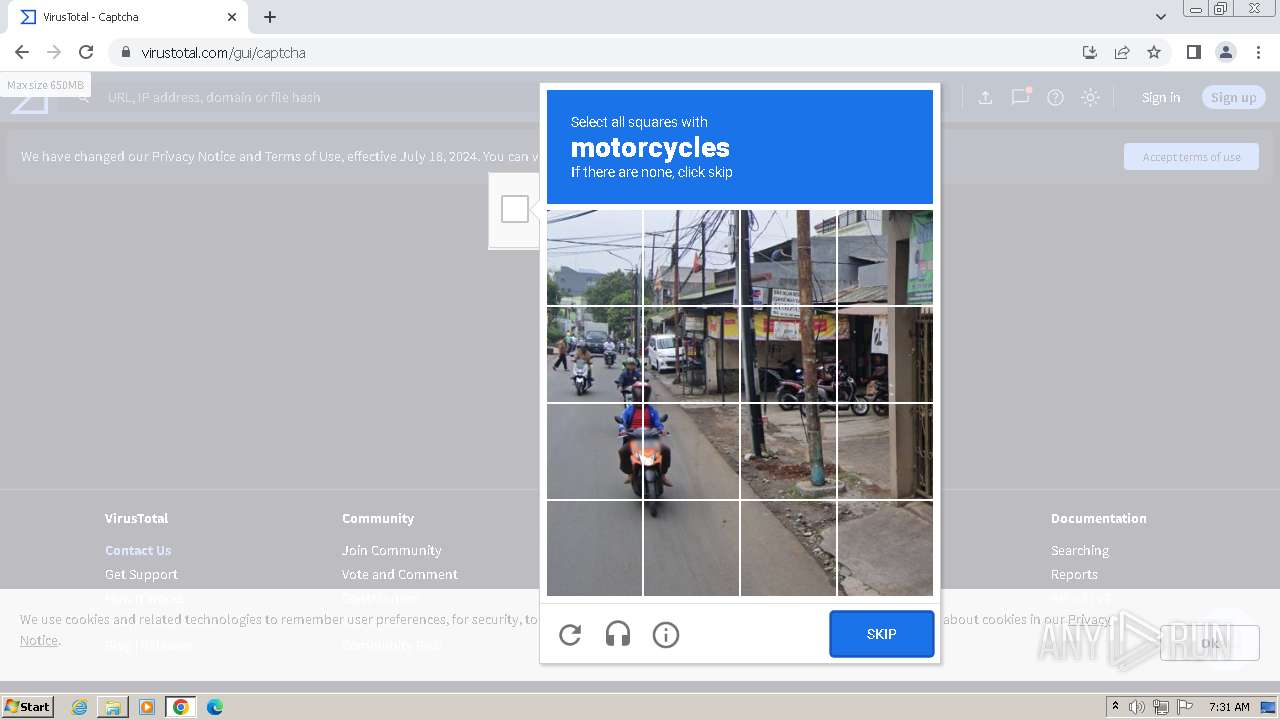Toggle the light/dark theme sun icon
This screenshot has width=1280, height=720.
[x=1091, y=97]
